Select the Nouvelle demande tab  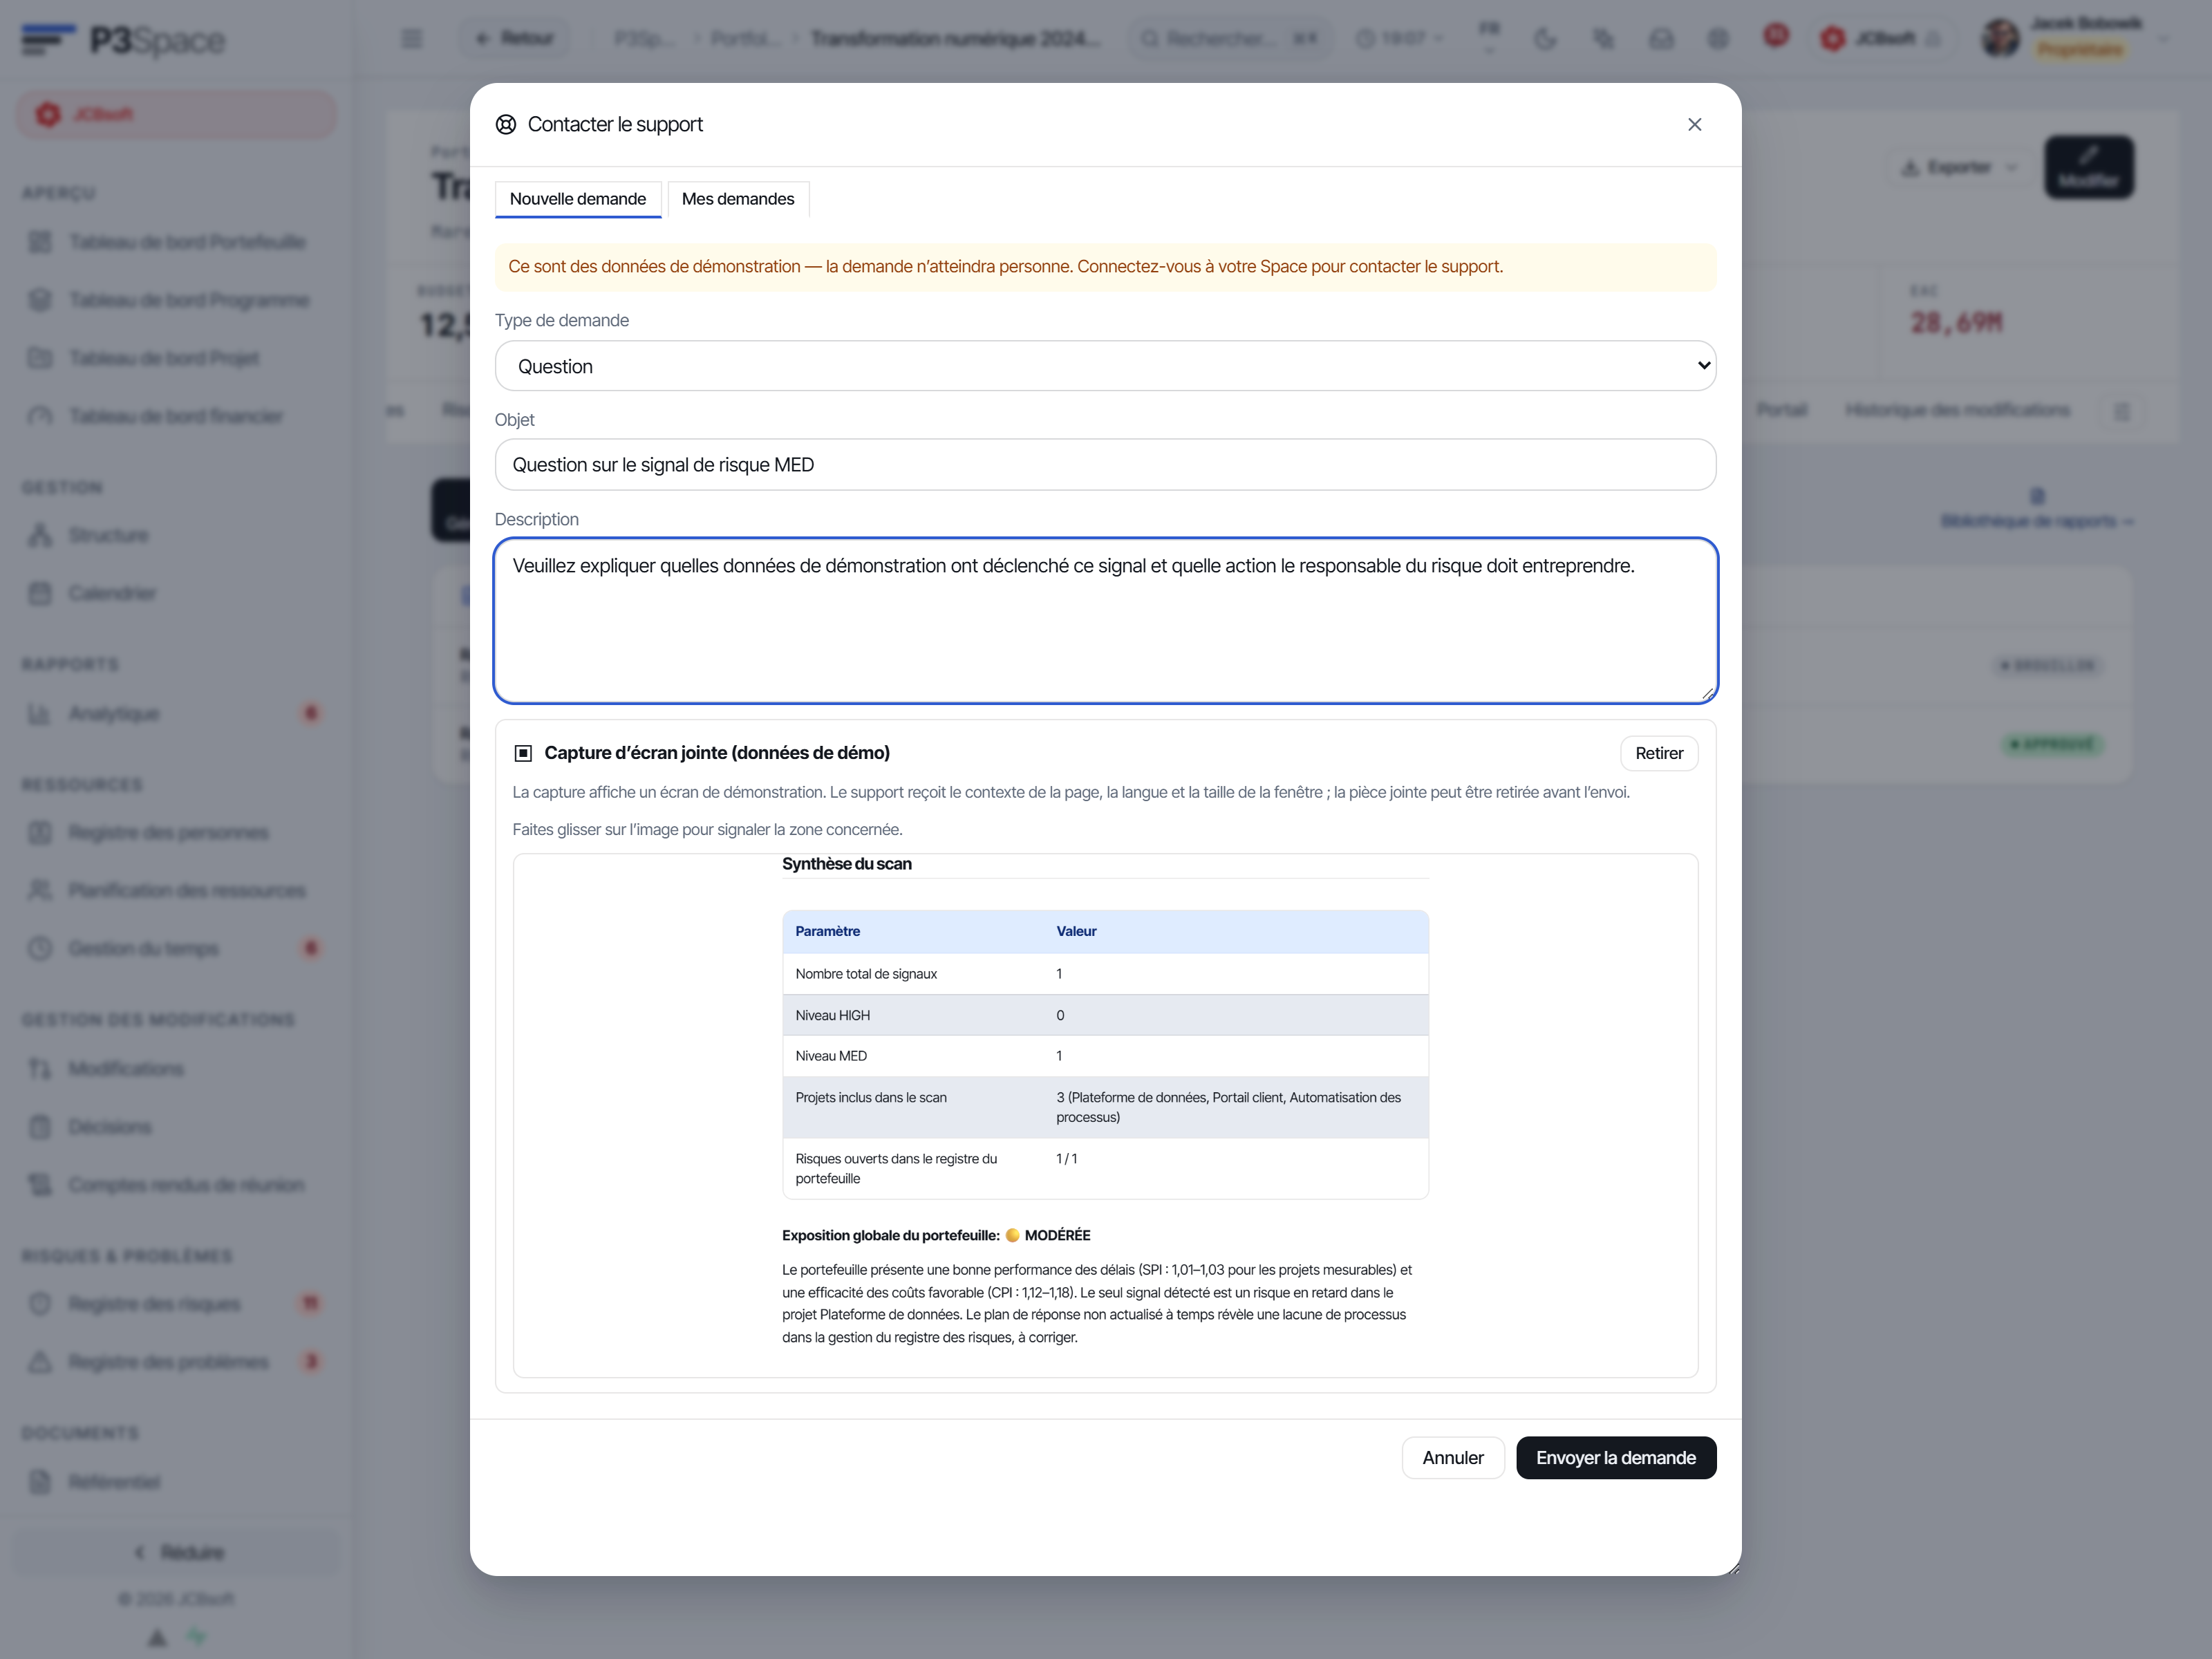click(x=578, y=199)
